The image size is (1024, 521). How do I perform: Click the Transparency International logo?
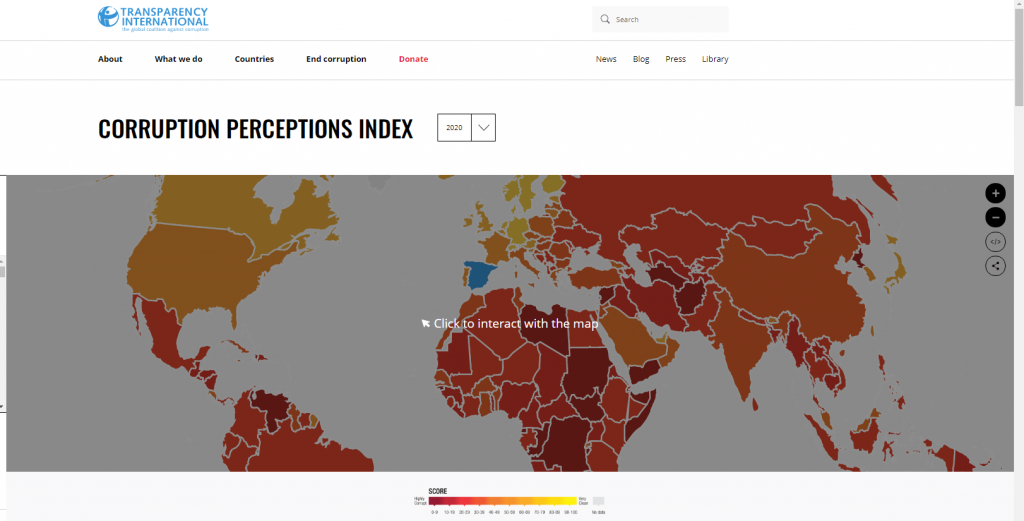153,19
